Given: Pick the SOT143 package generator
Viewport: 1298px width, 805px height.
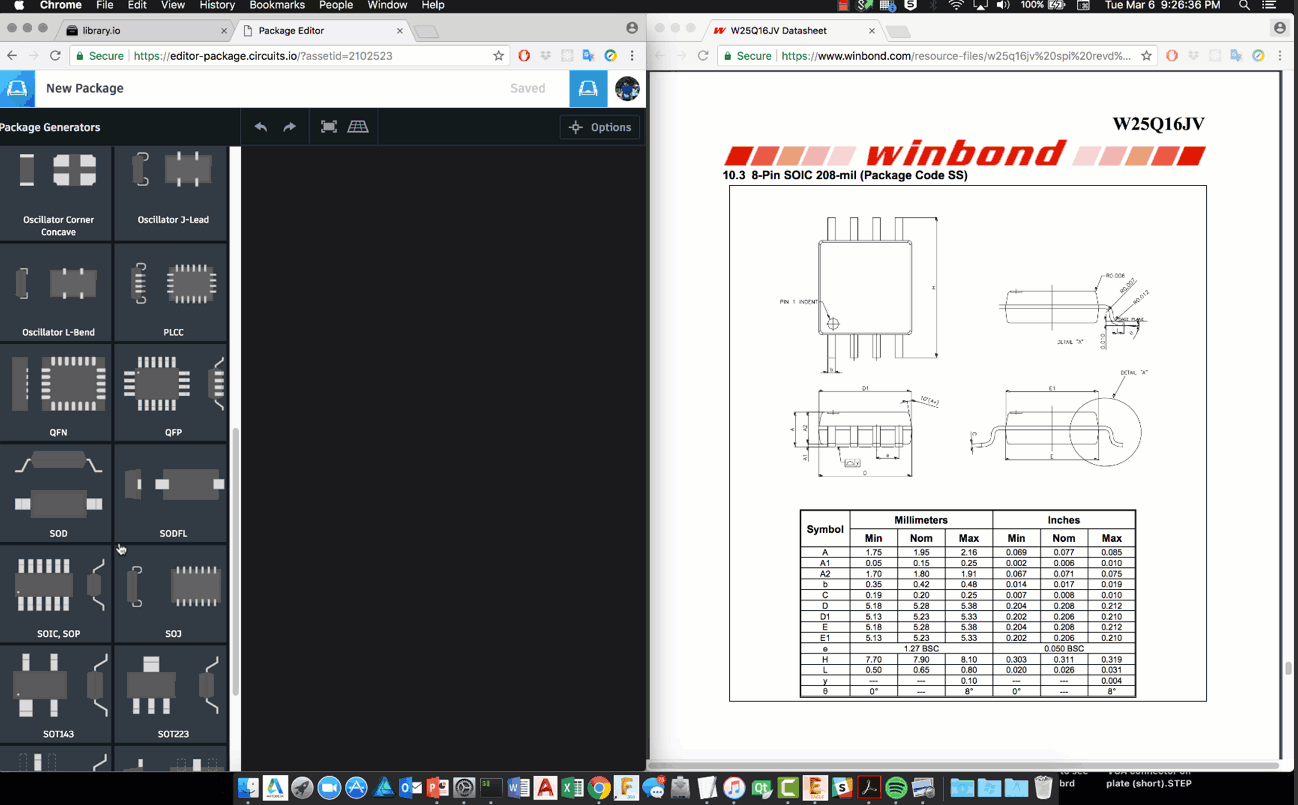Looking at the screenshot, I should tap(57, 694).
